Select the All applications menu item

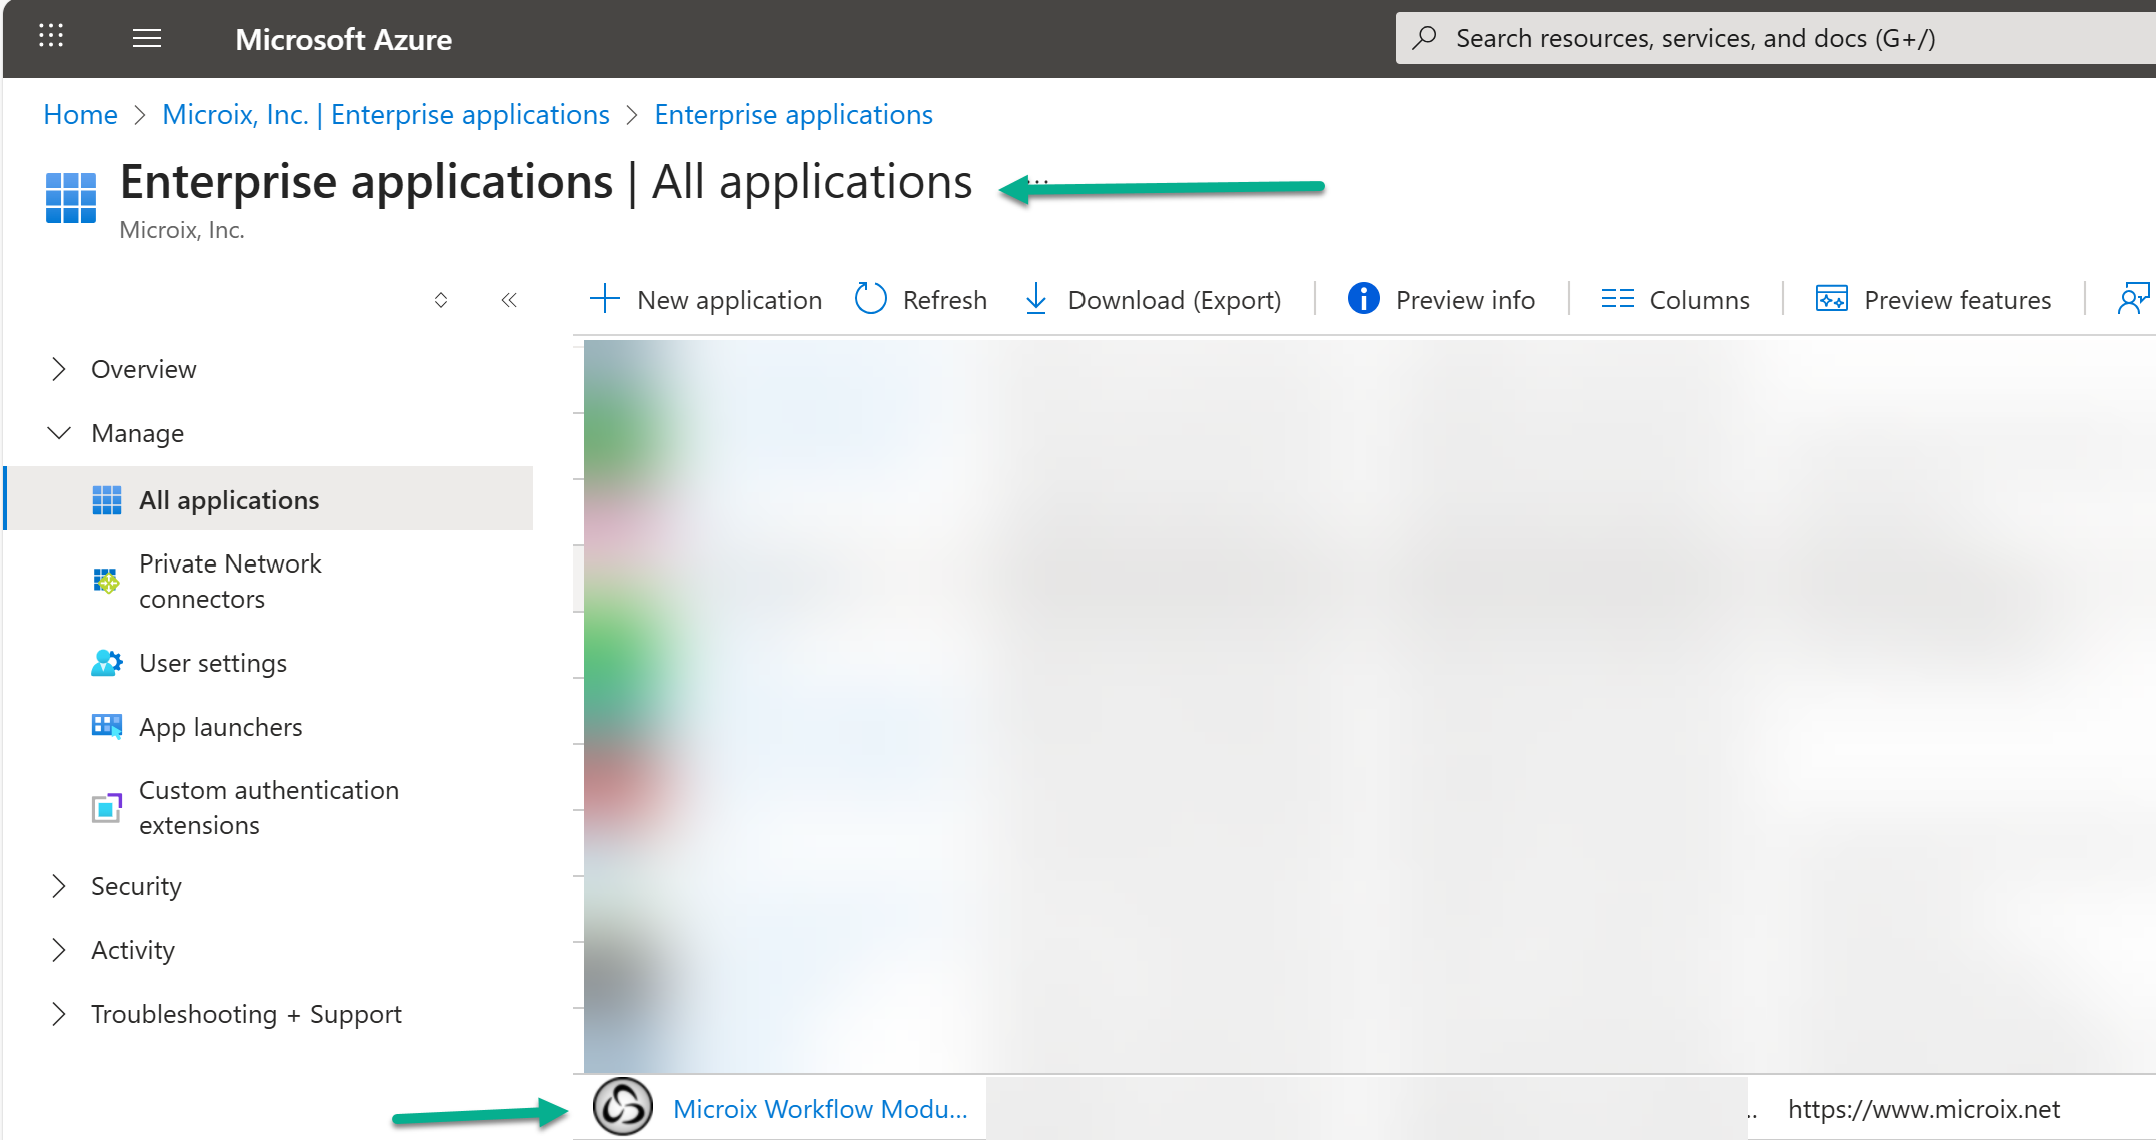coord(229,500)
